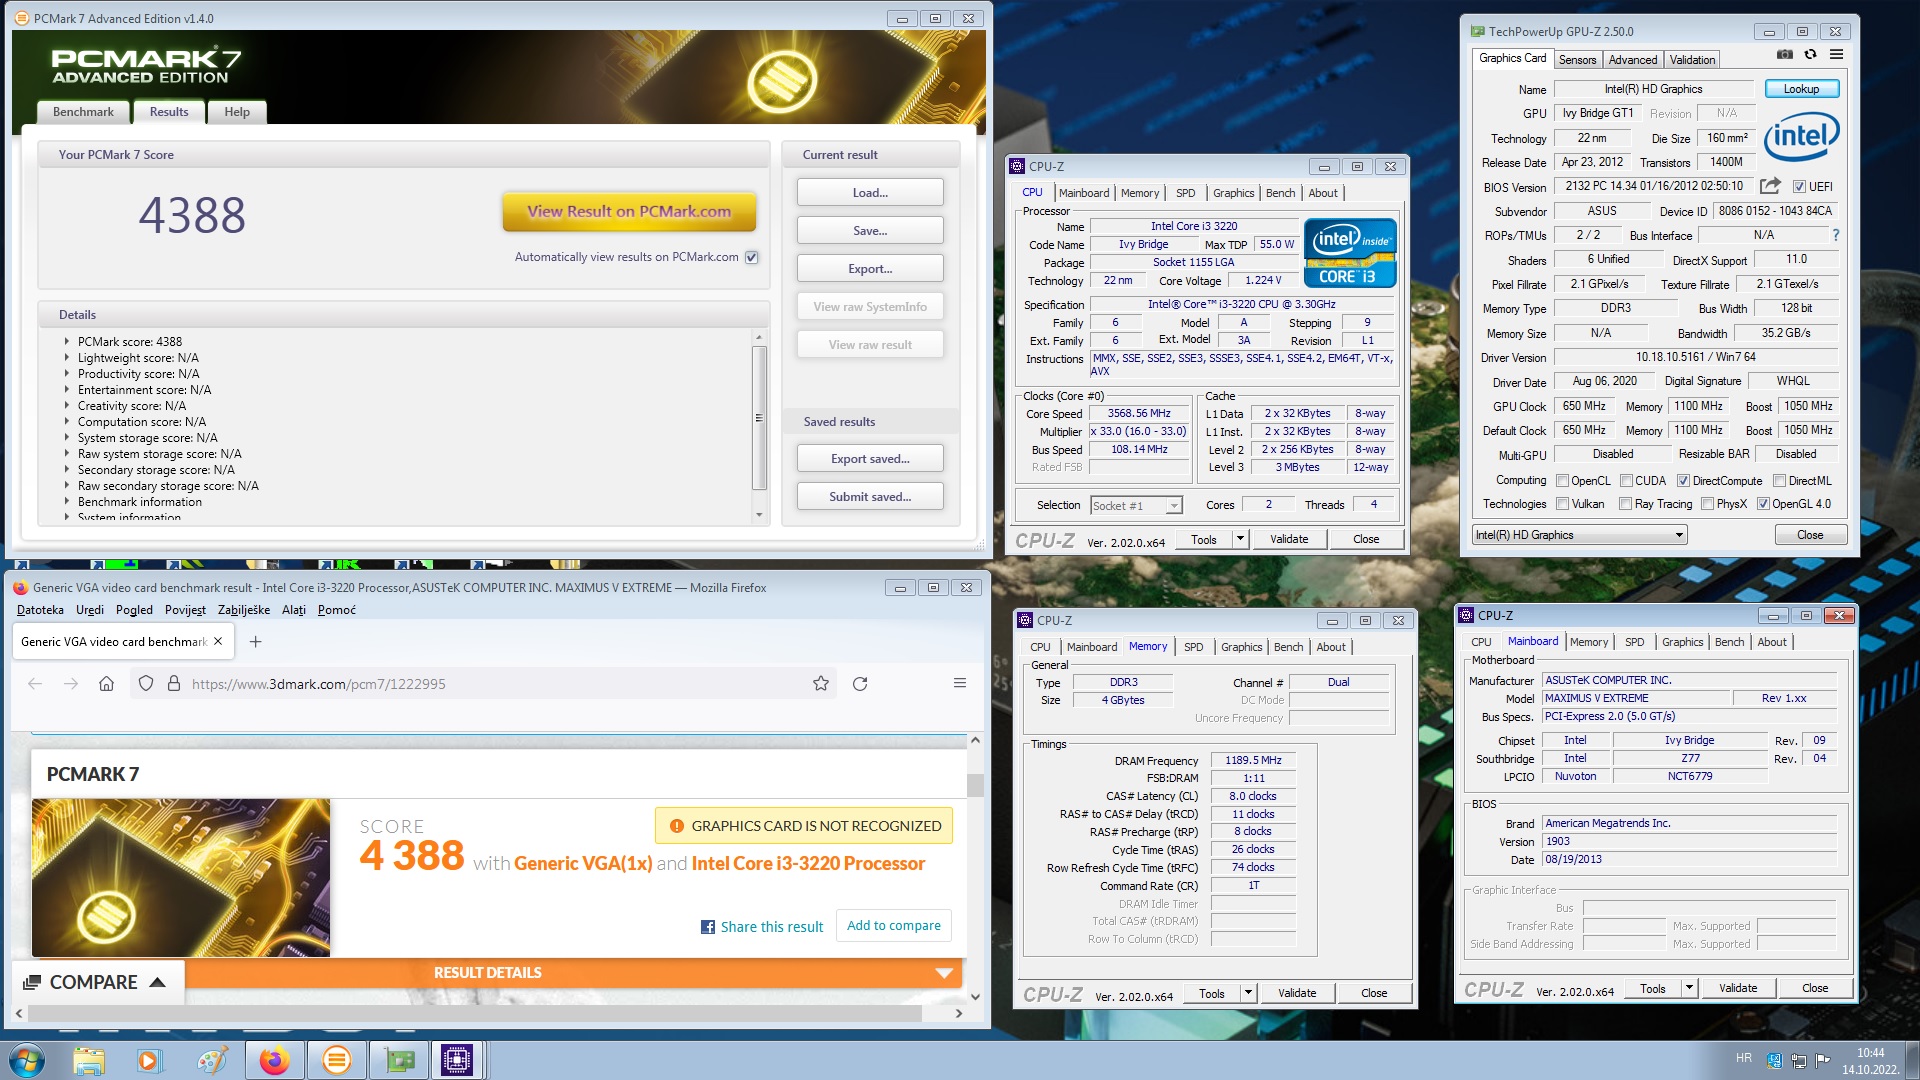Click the BIOS export share icon in GPU-Z
1920x1080 pixels.
[x=1770, y=186]
